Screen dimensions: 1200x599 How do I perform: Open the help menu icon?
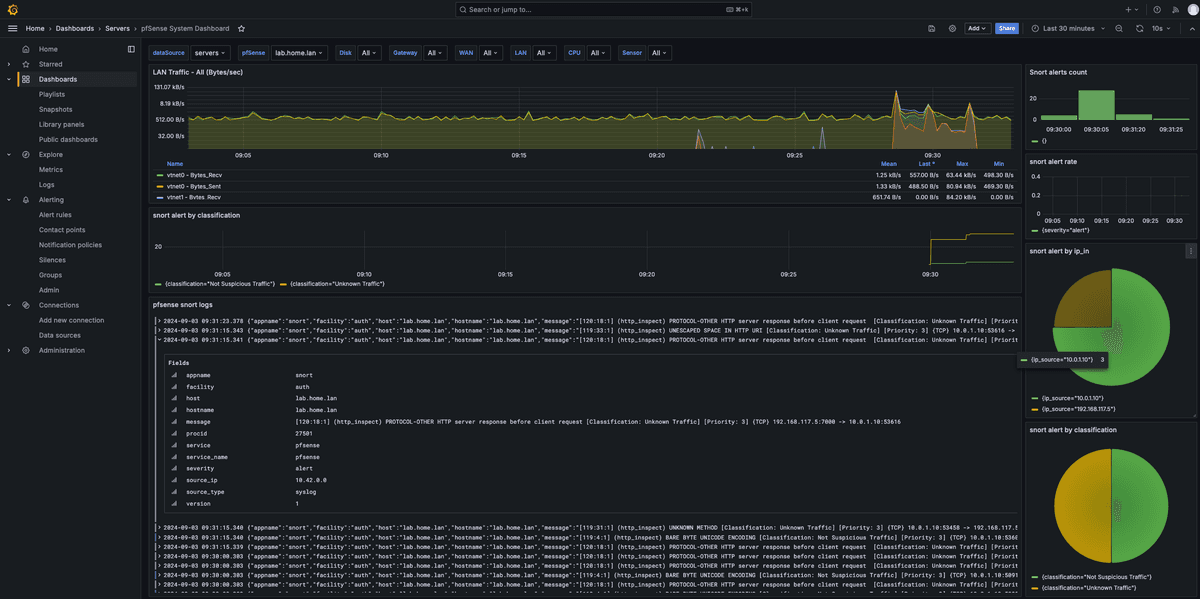[x=1157, y=10]
